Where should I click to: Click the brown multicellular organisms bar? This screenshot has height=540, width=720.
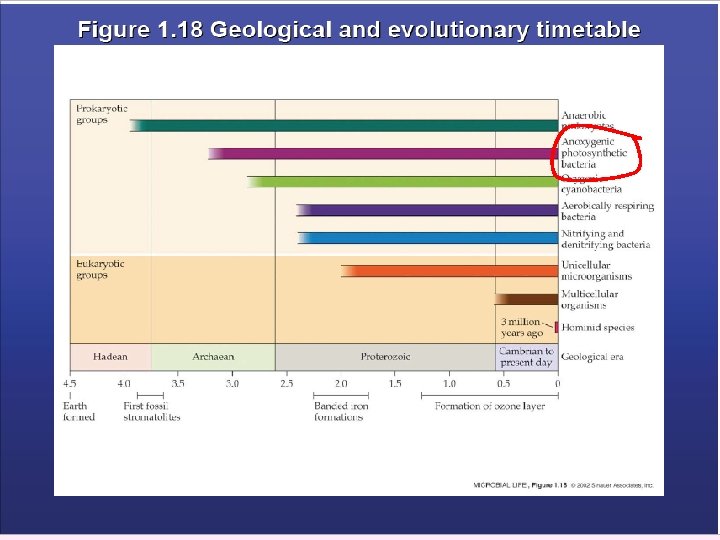(527, 299)
